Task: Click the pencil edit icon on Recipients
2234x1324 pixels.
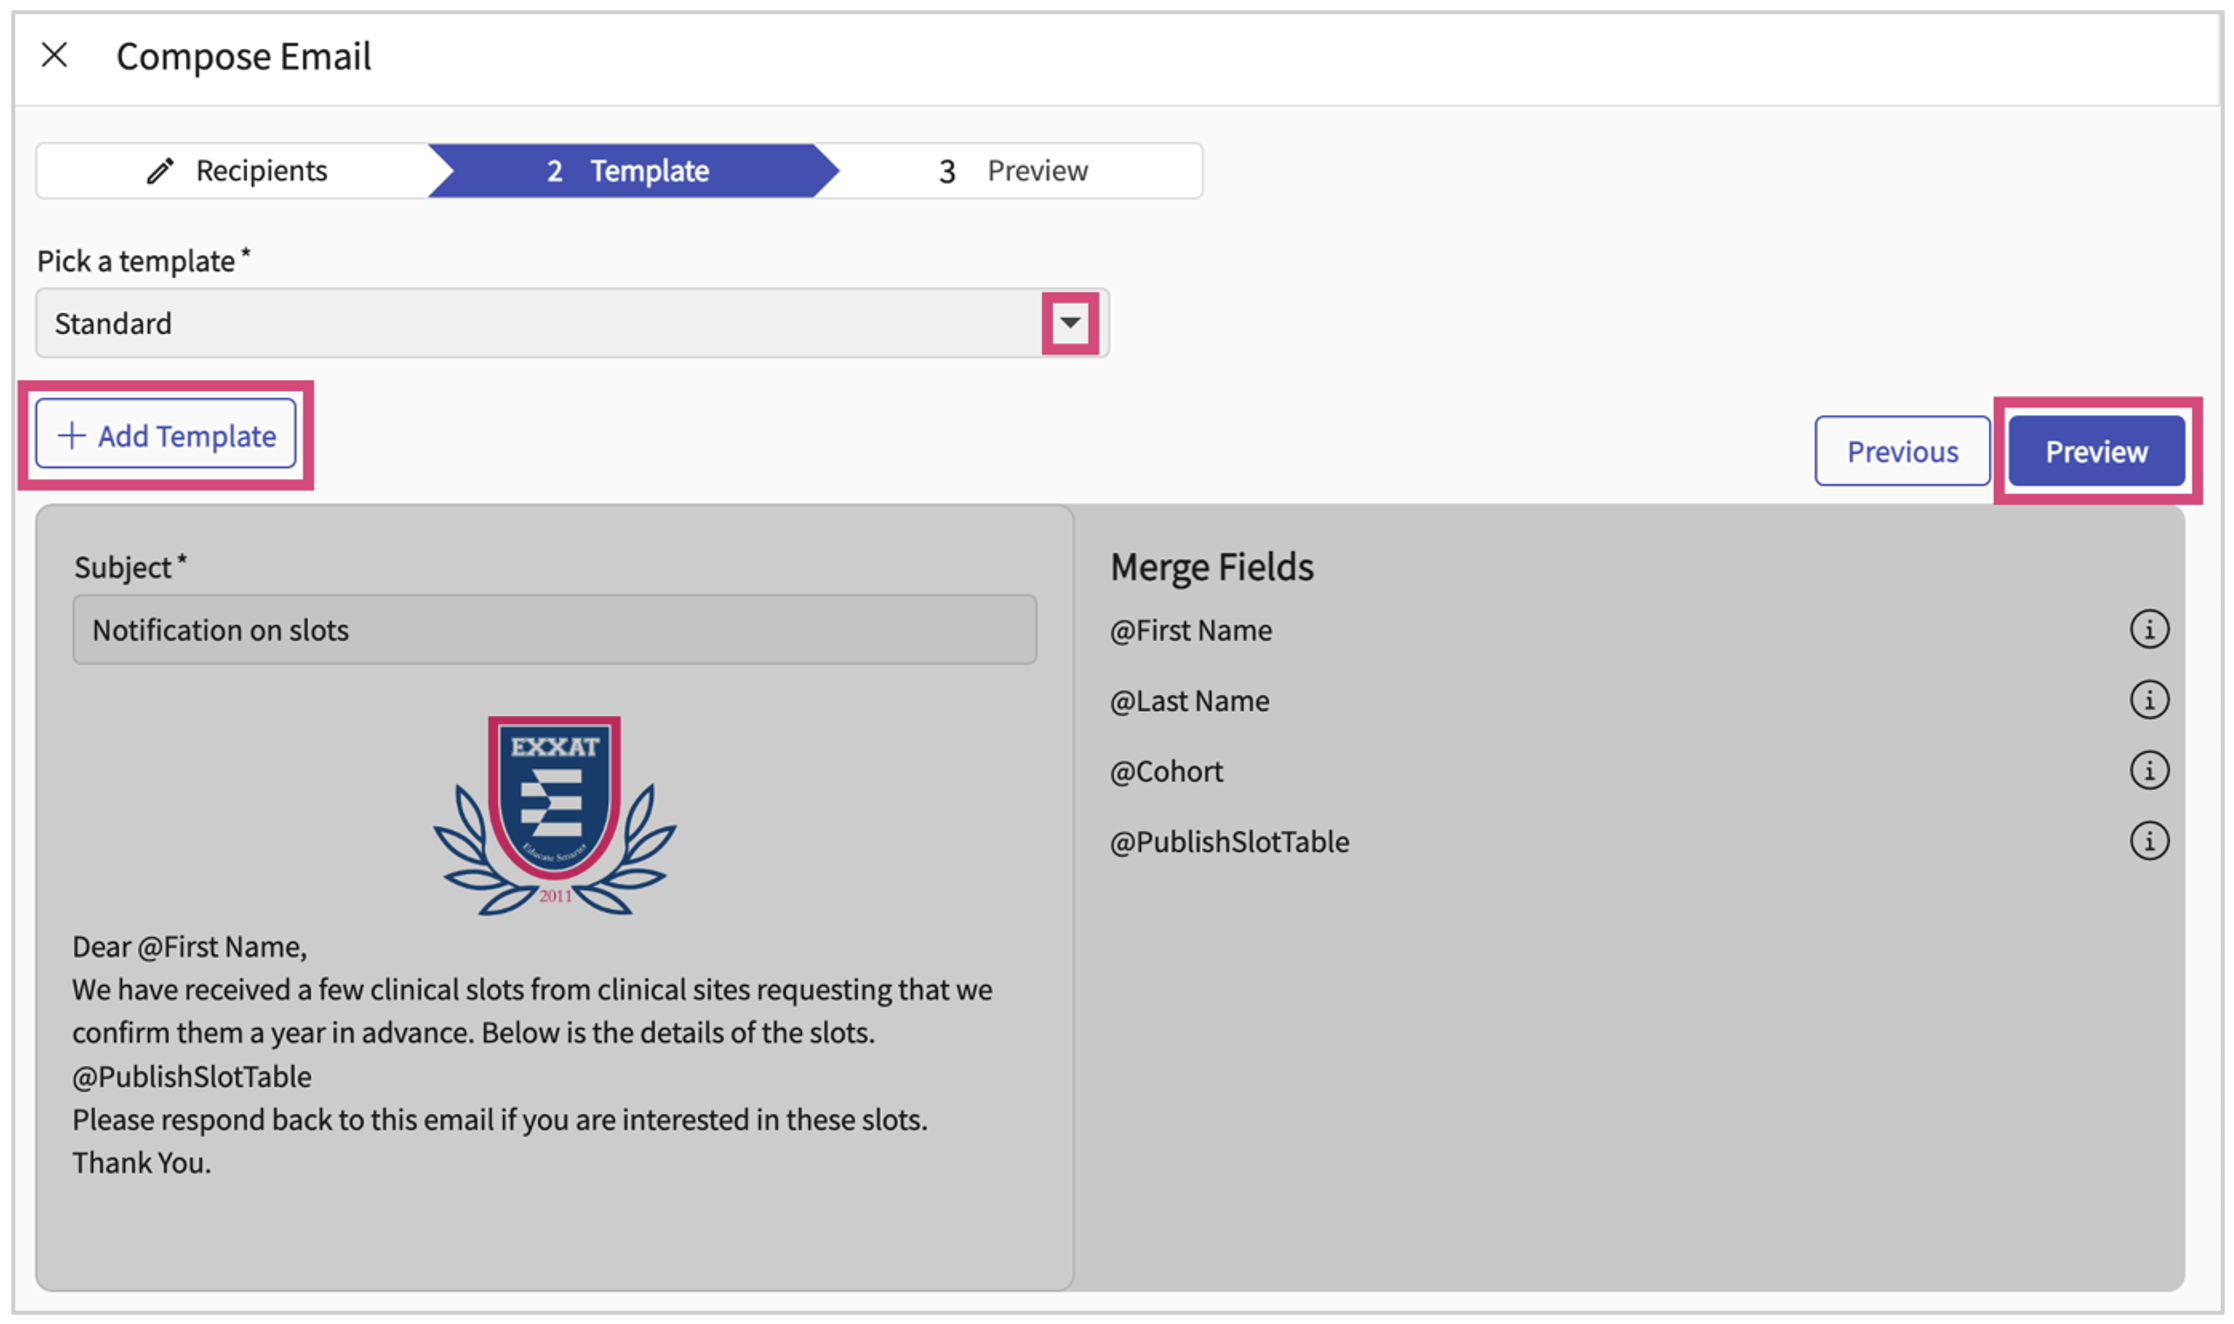Action: pos(160,171)
